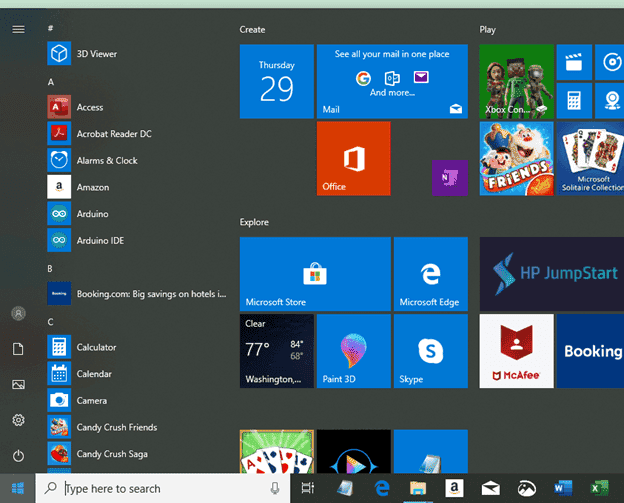Click the Skype tile
The image size is (624, 503).
[x=430, y=351]
